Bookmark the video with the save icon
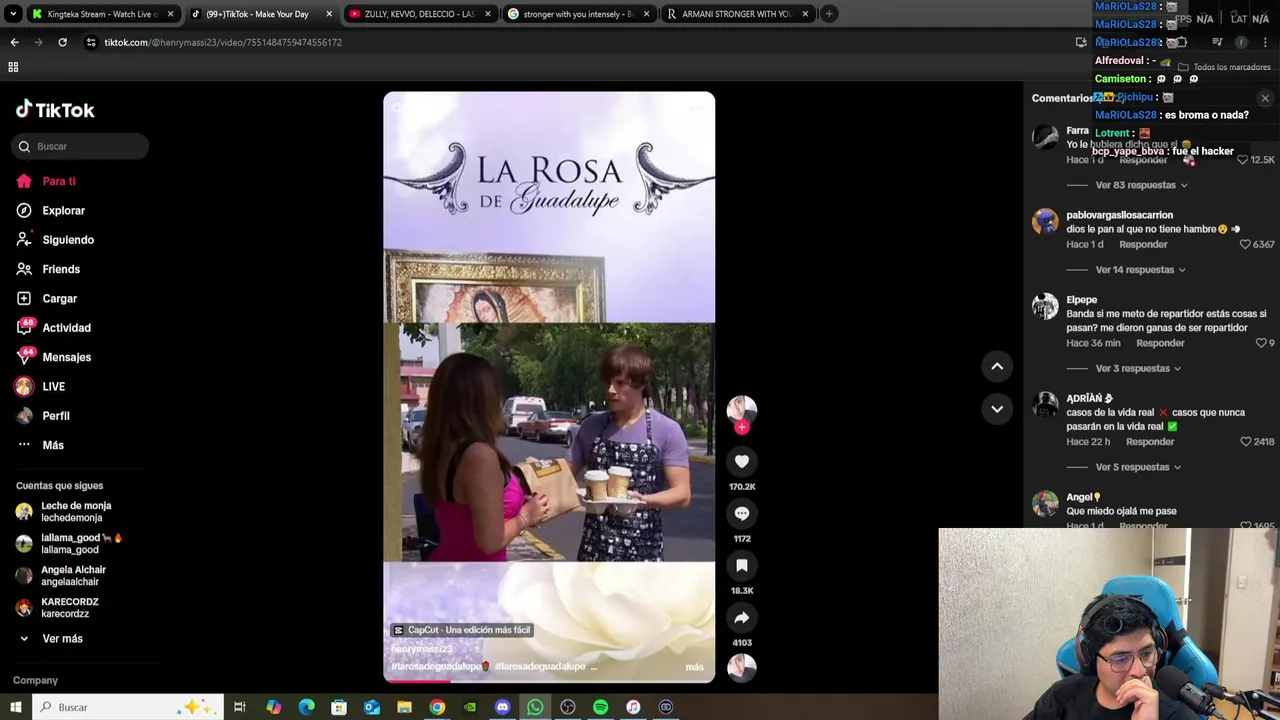Screen dimensions: 1280x720 tap(742, 565)
